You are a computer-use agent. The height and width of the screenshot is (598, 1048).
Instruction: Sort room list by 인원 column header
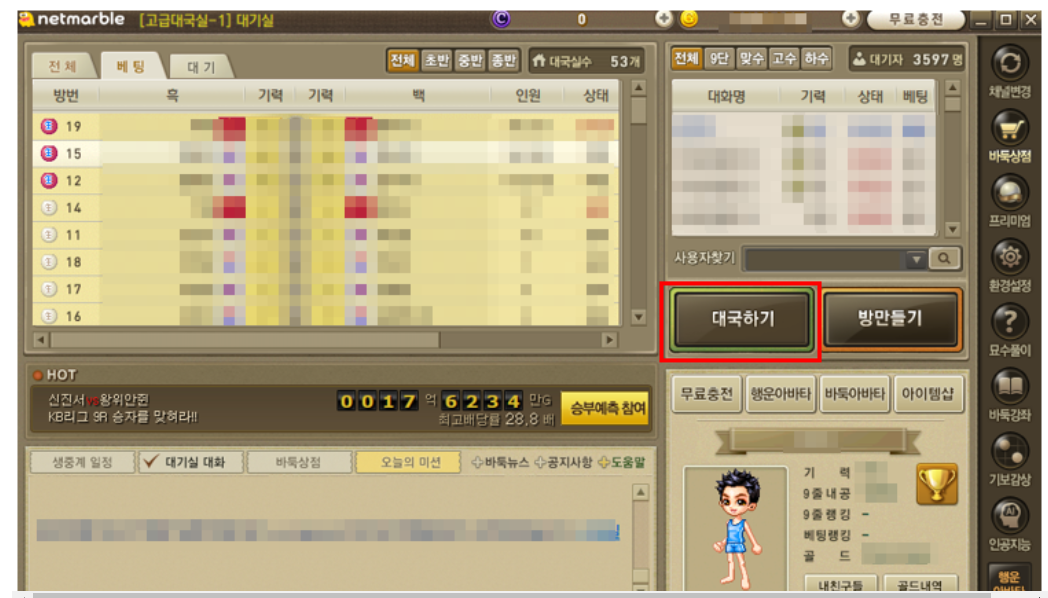(527, 96)
